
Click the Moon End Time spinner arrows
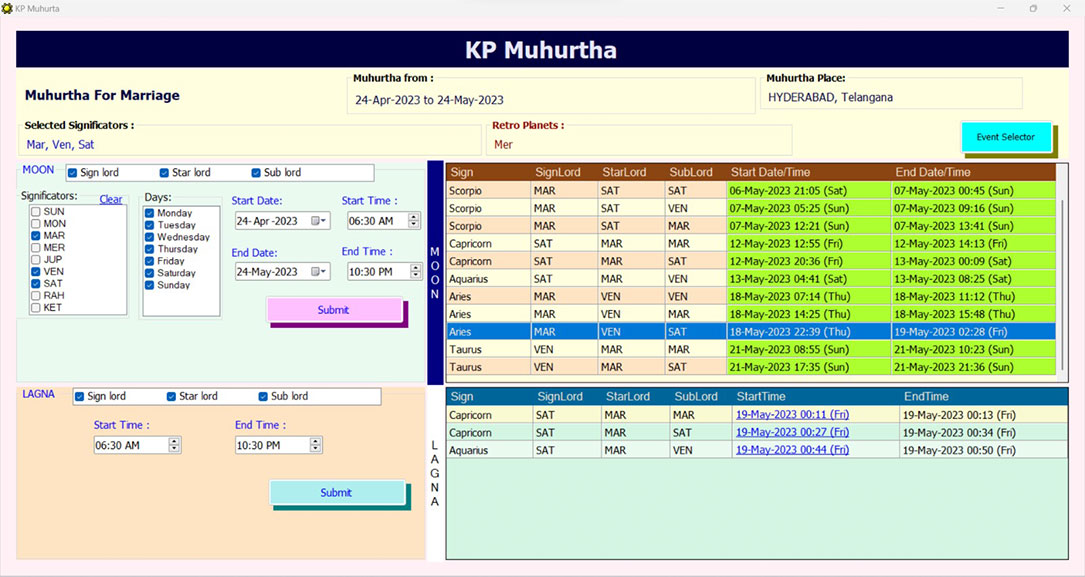pos(414,272)
